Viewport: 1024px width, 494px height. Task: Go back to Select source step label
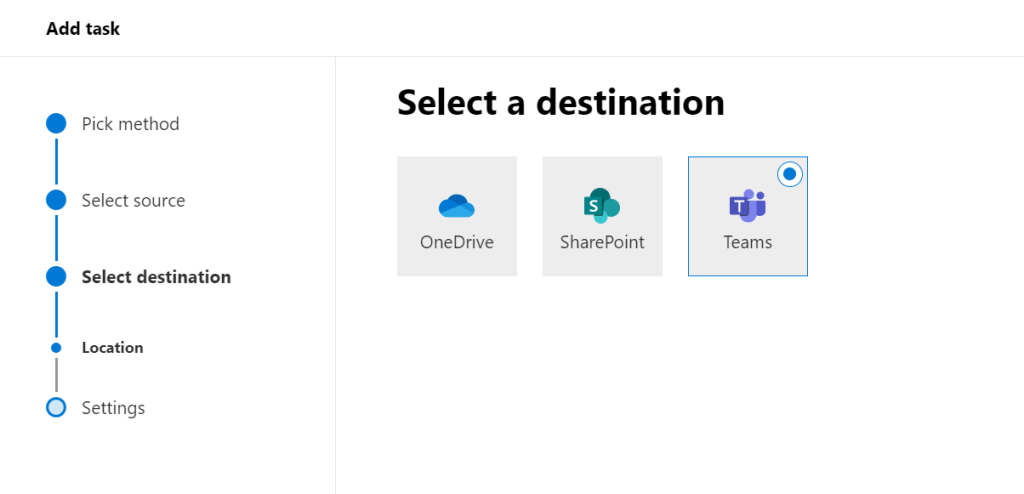pos(133,200)
